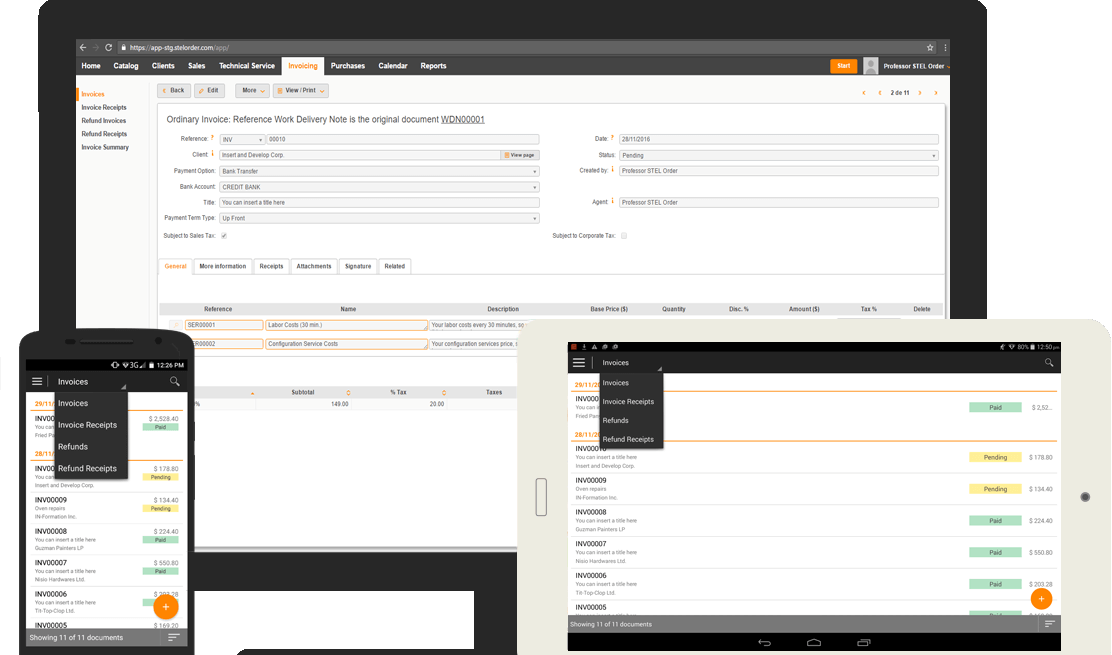
Task: Open INV00008 row on tablet
Action: 813,520
